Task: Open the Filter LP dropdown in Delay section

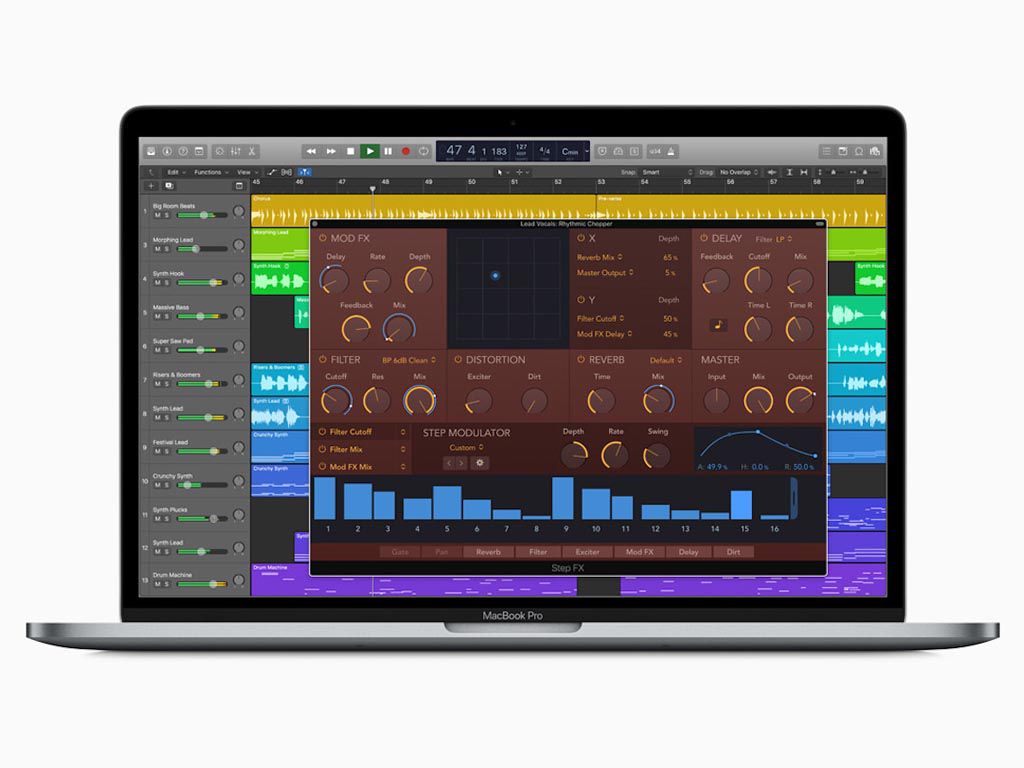Action: 781,239
